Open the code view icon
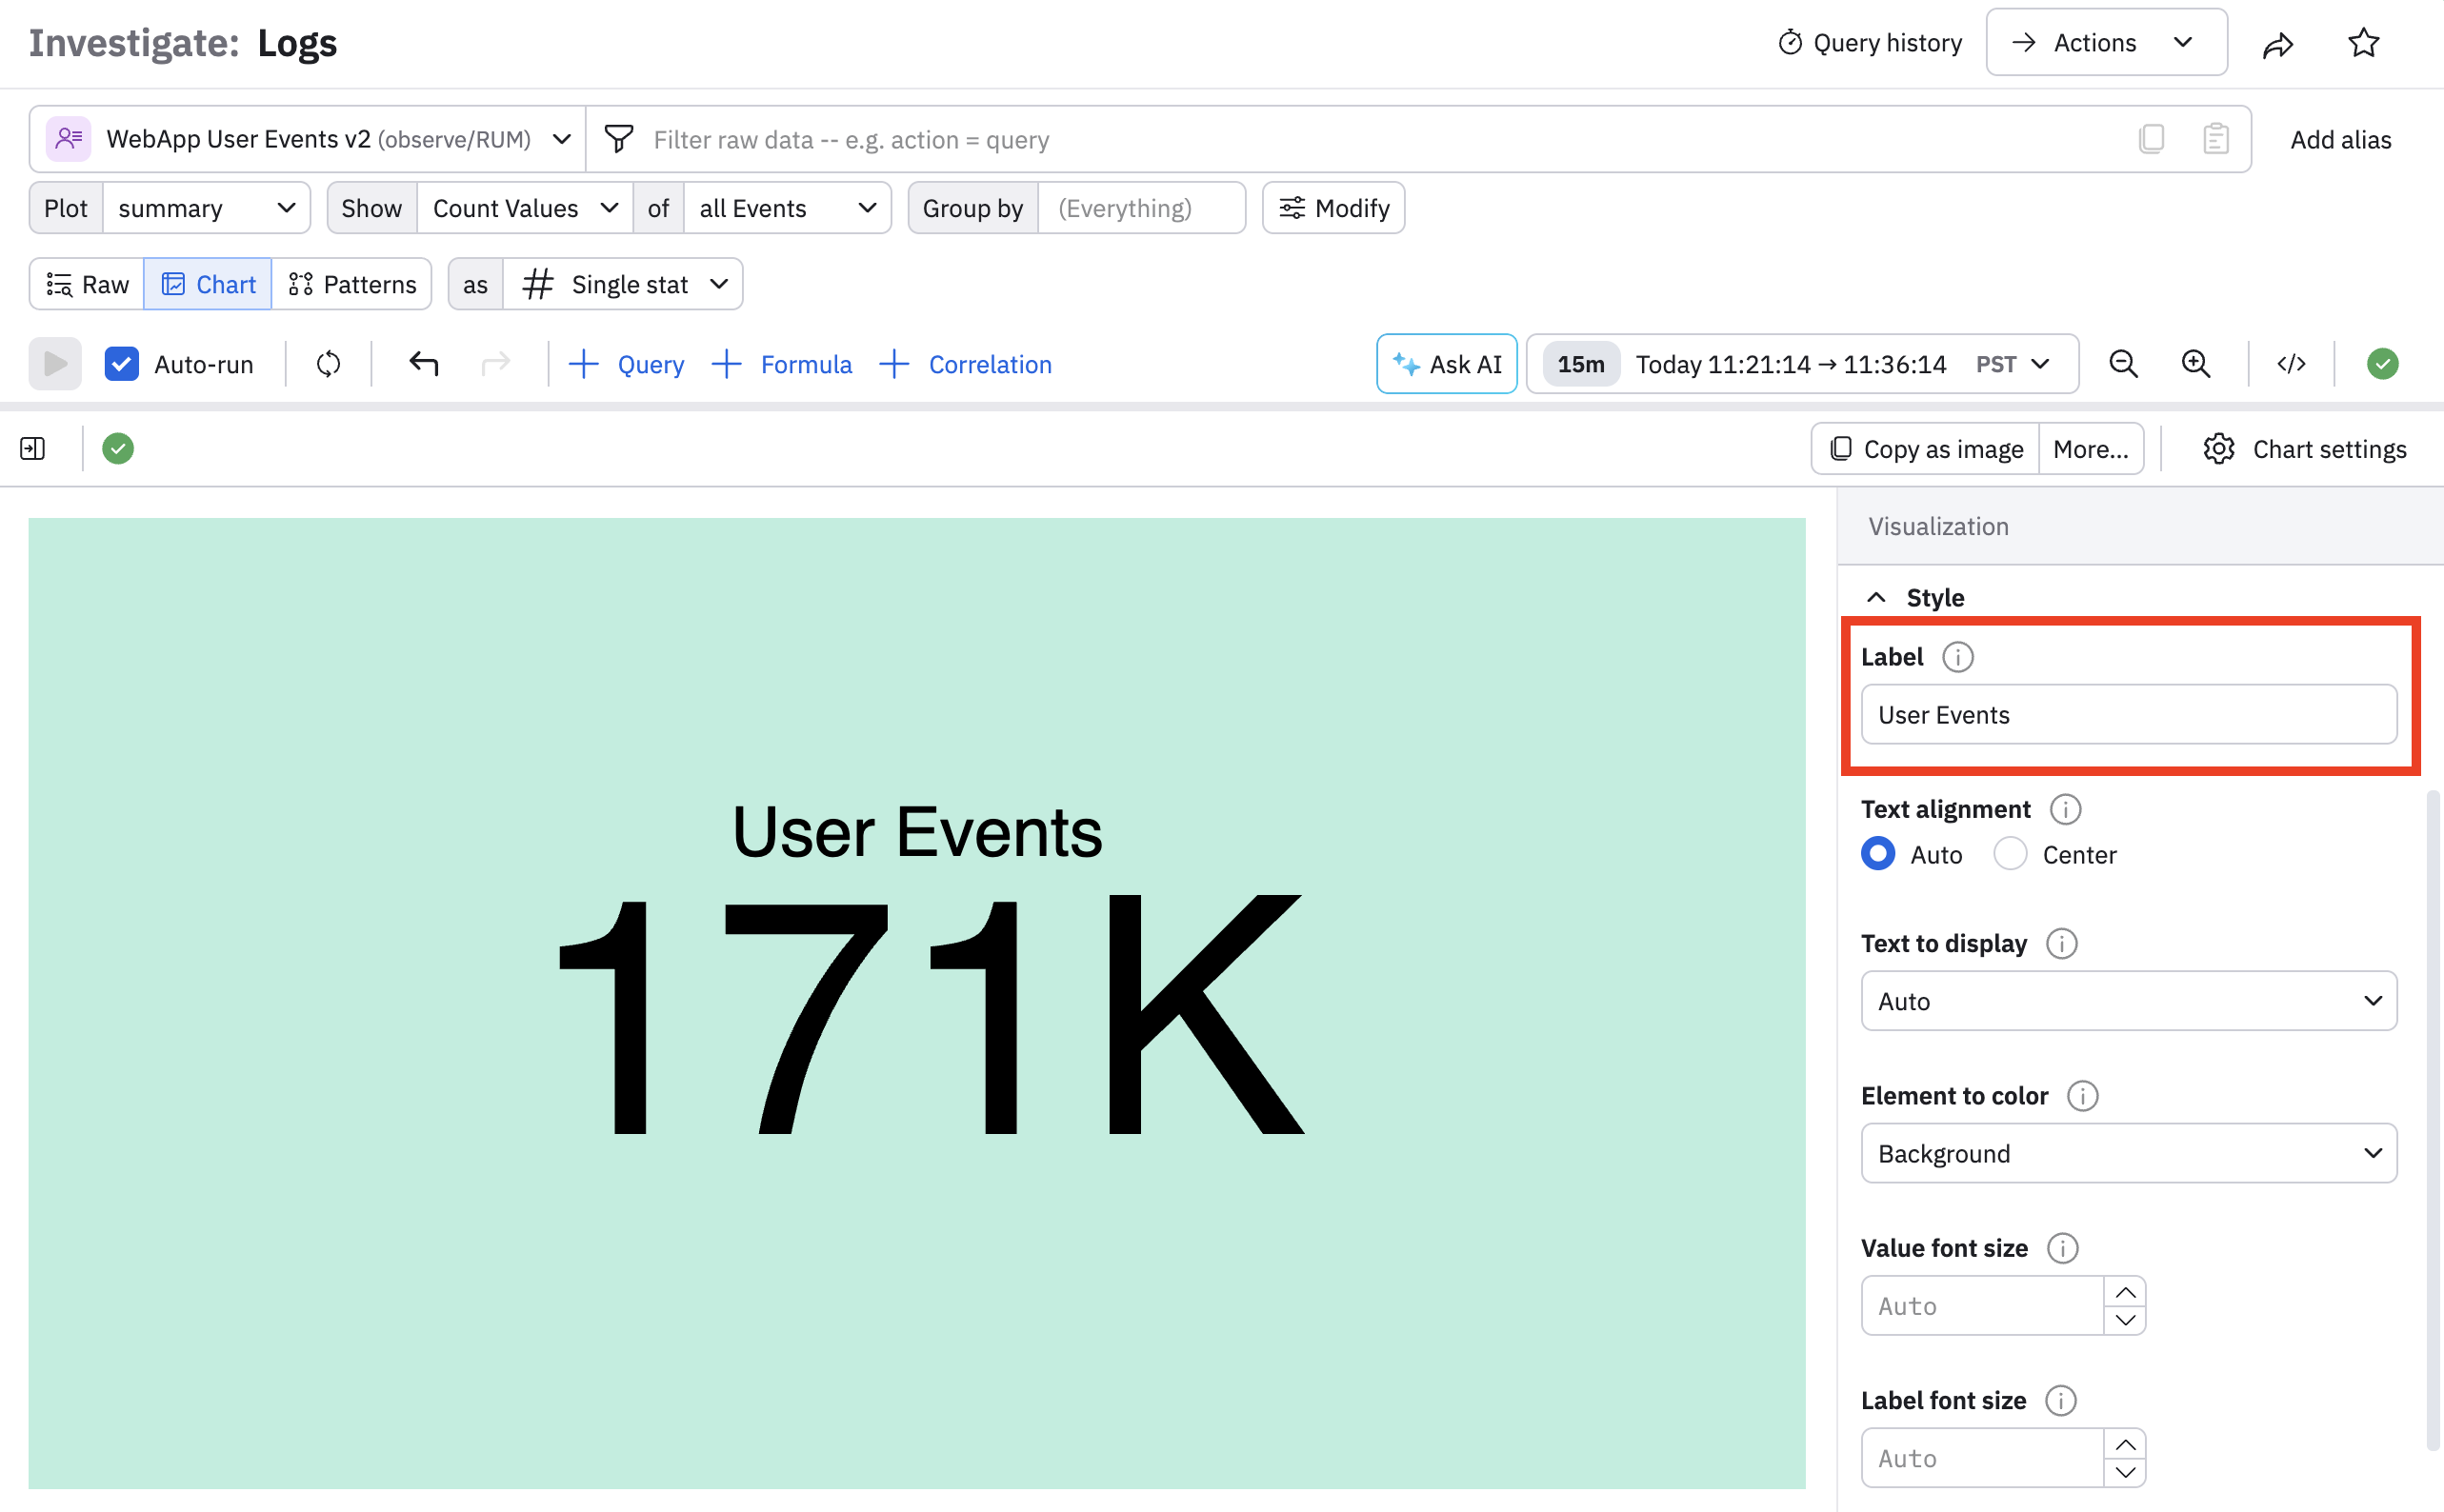This screenshot has height=1512, width=2444. coord(2291,364)
